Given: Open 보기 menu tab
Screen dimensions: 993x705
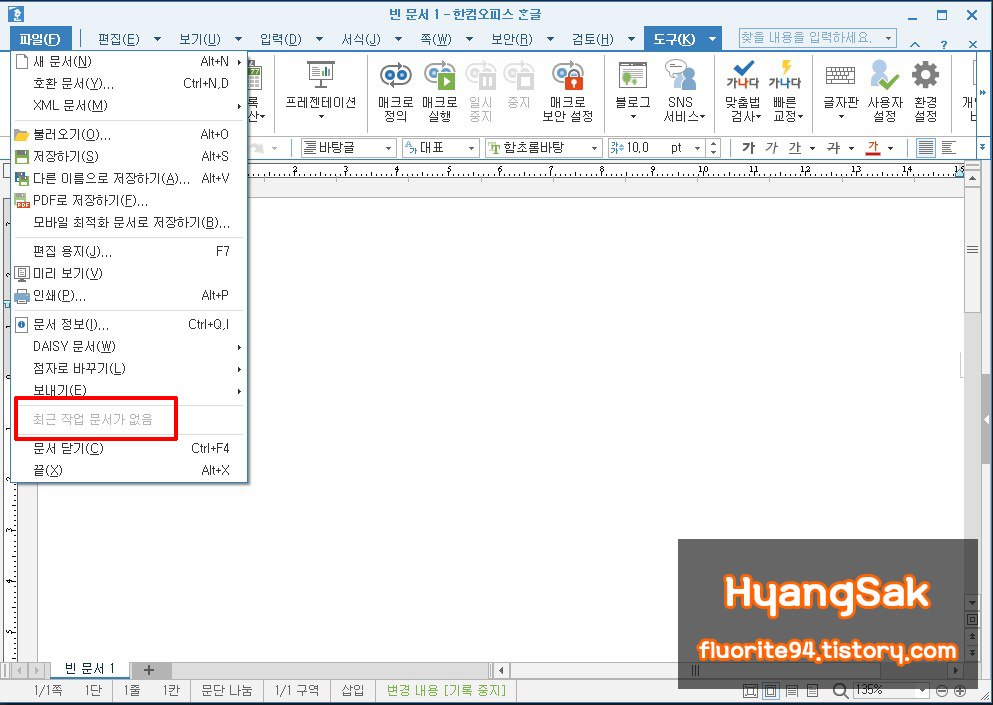Looking at the screenshot, I should 199,39.
